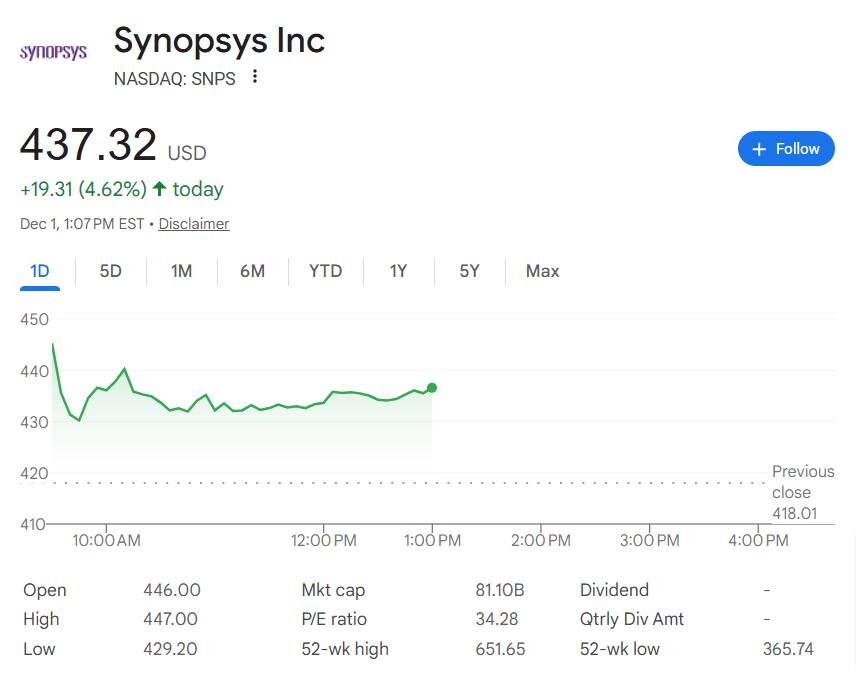Switch to the 5Y chart tab
Screen dimensions: 856x678
point(469,271)
